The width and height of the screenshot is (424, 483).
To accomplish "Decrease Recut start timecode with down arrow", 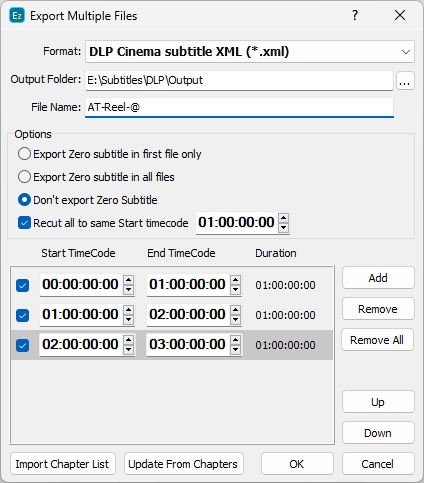I will 283,227.
